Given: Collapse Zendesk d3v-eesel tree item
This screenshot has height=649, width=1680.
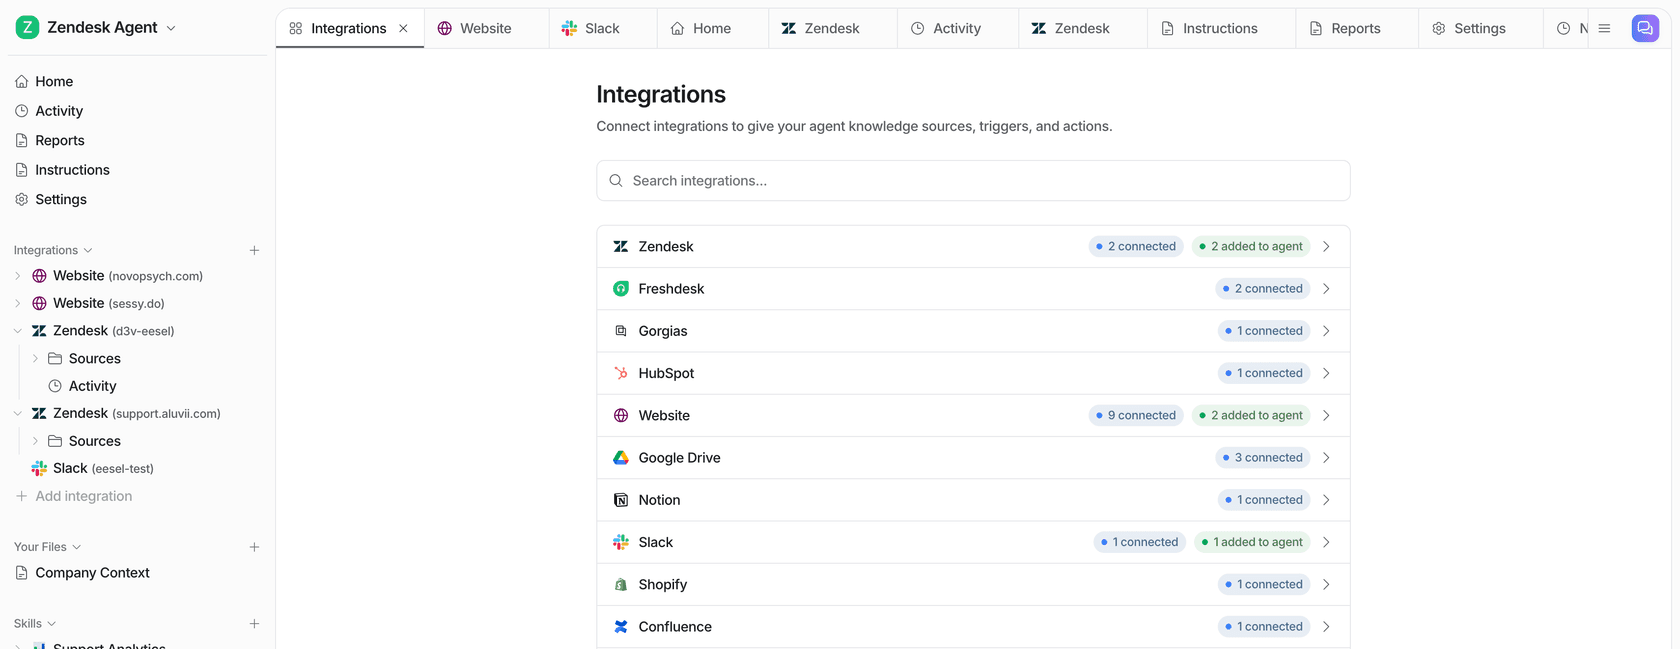Looking at the screenshot, I should tap(18, 331).
